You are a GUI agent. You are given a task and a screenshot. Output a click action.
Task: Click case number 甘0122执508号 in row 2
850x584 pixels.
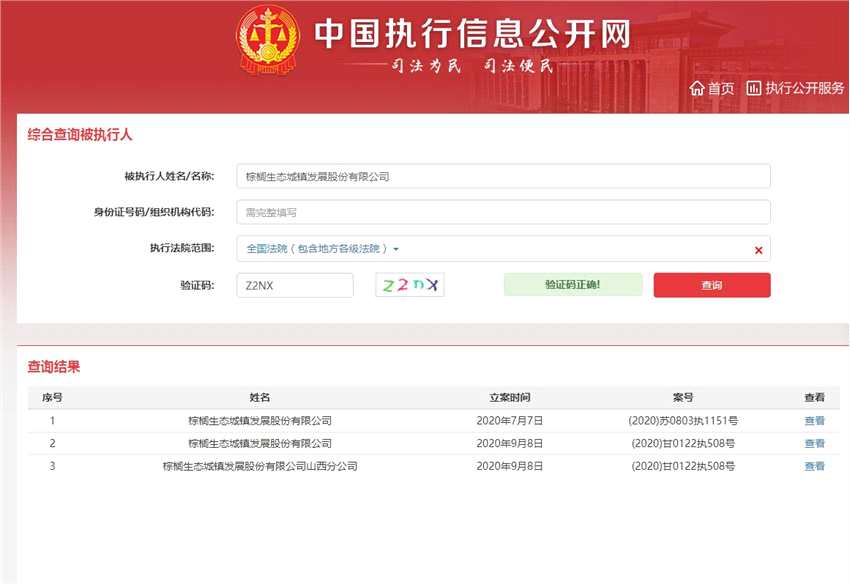click(683, 443)
